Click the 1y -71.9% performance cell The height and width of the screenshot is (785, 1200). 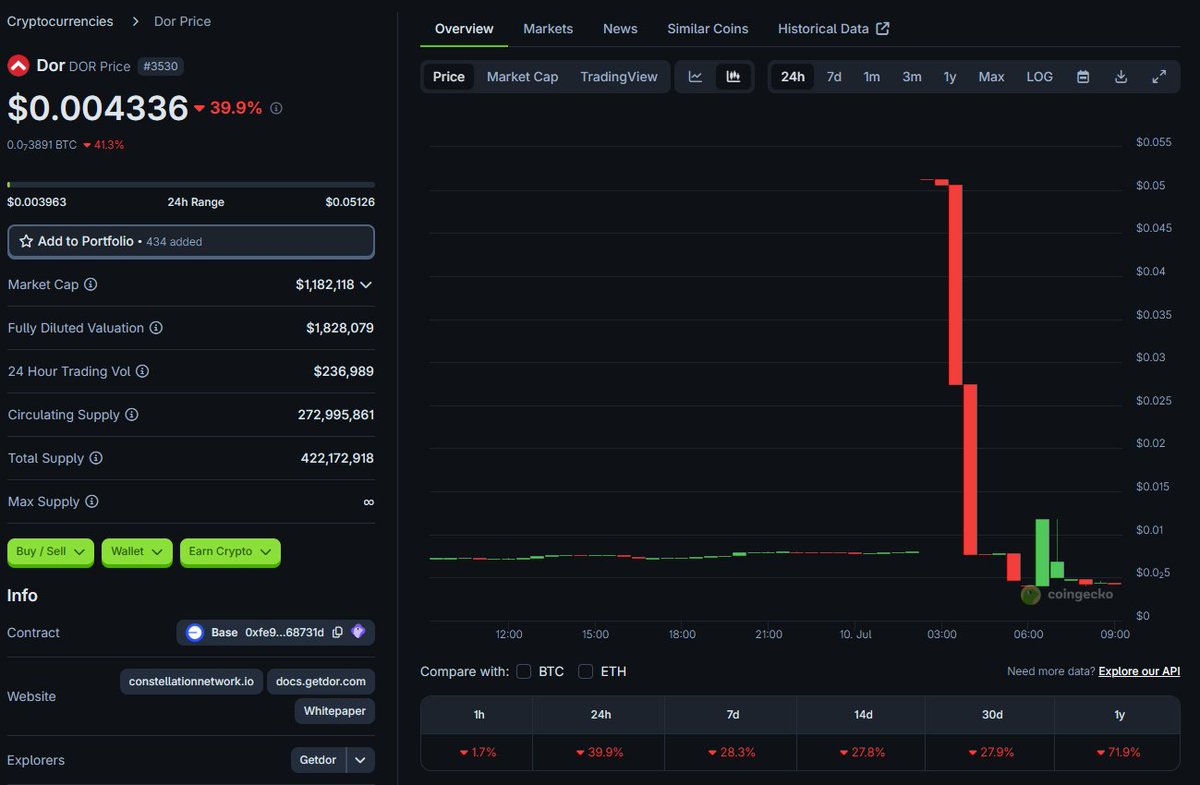1119,752
